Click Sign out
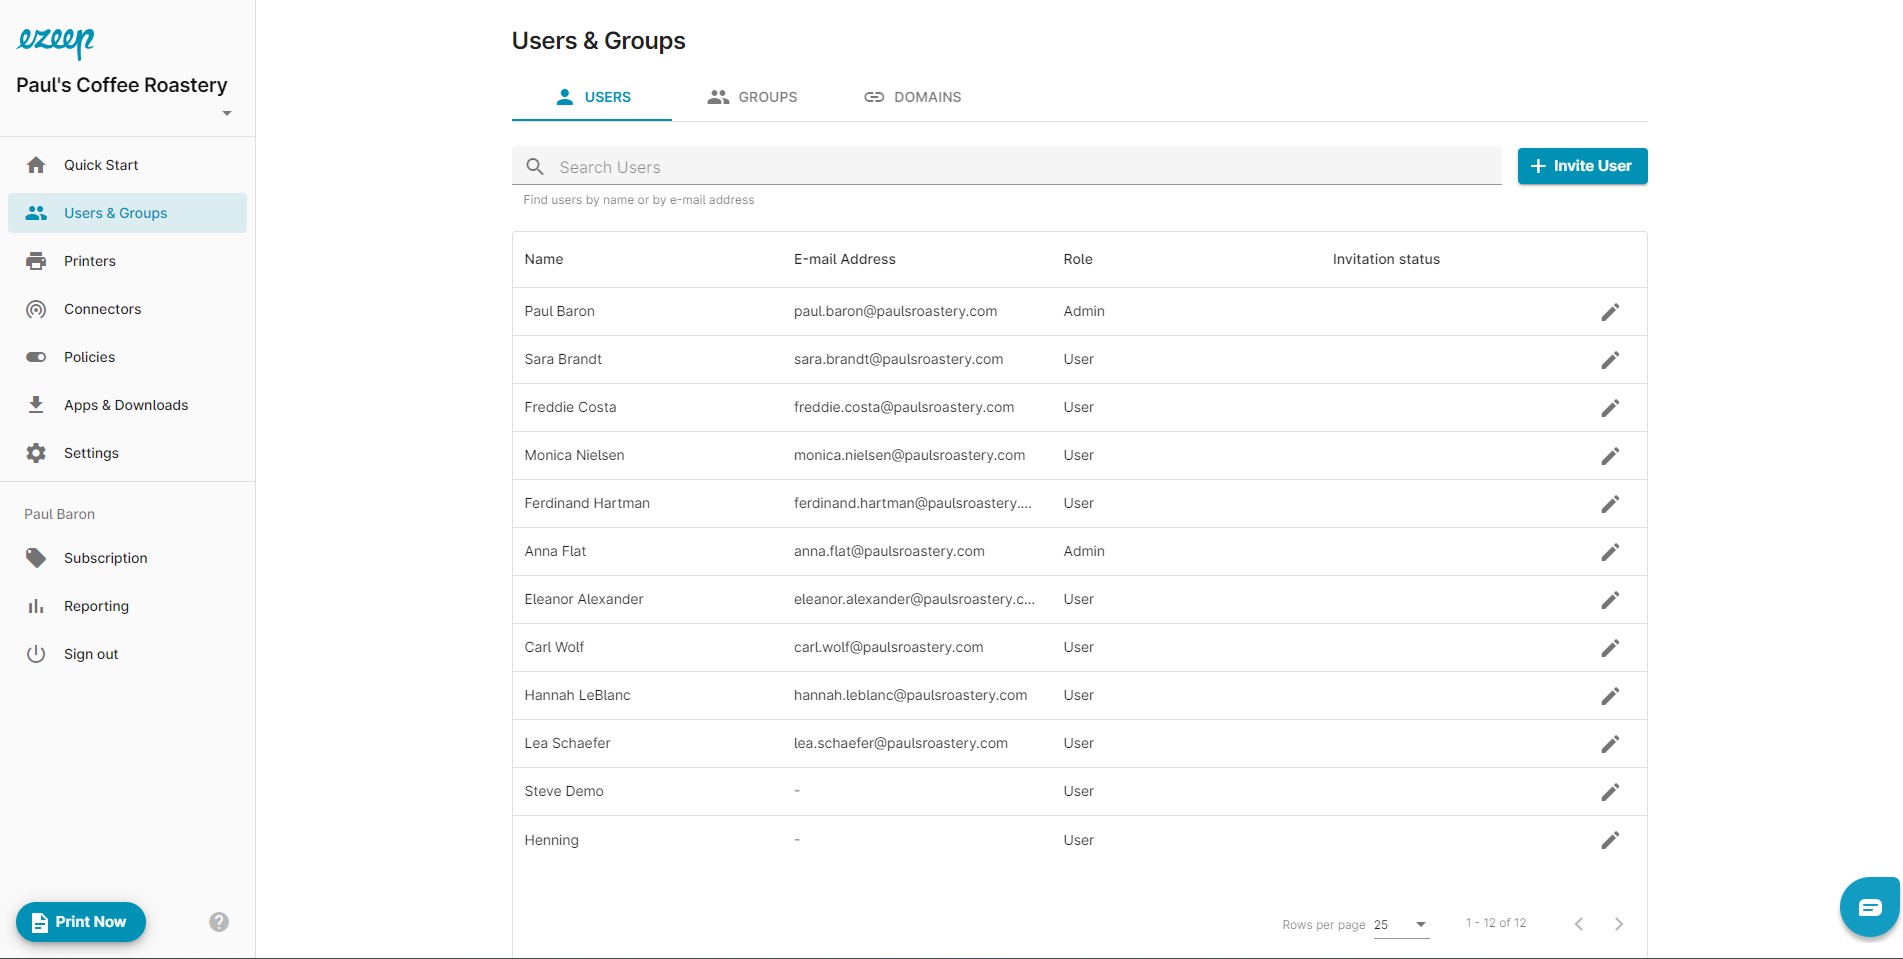 click(127, 654)
